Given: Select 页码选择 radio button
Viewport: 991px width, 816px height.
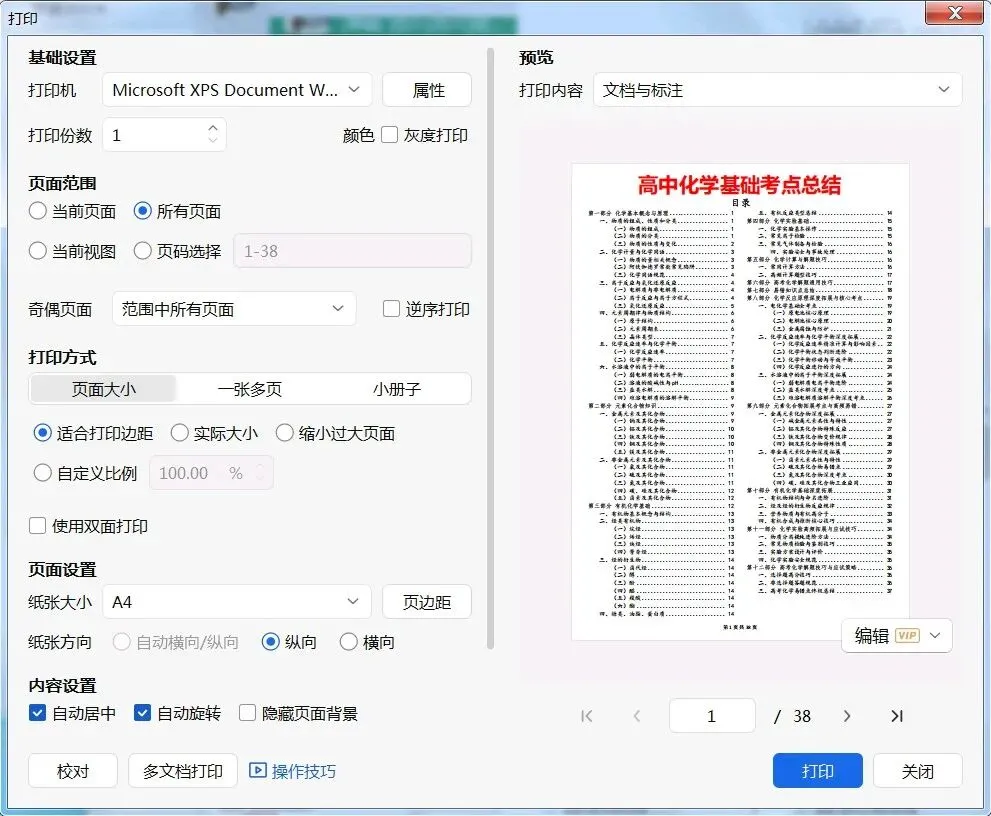Looking at the screenshot, I should [x=142, y=251].
